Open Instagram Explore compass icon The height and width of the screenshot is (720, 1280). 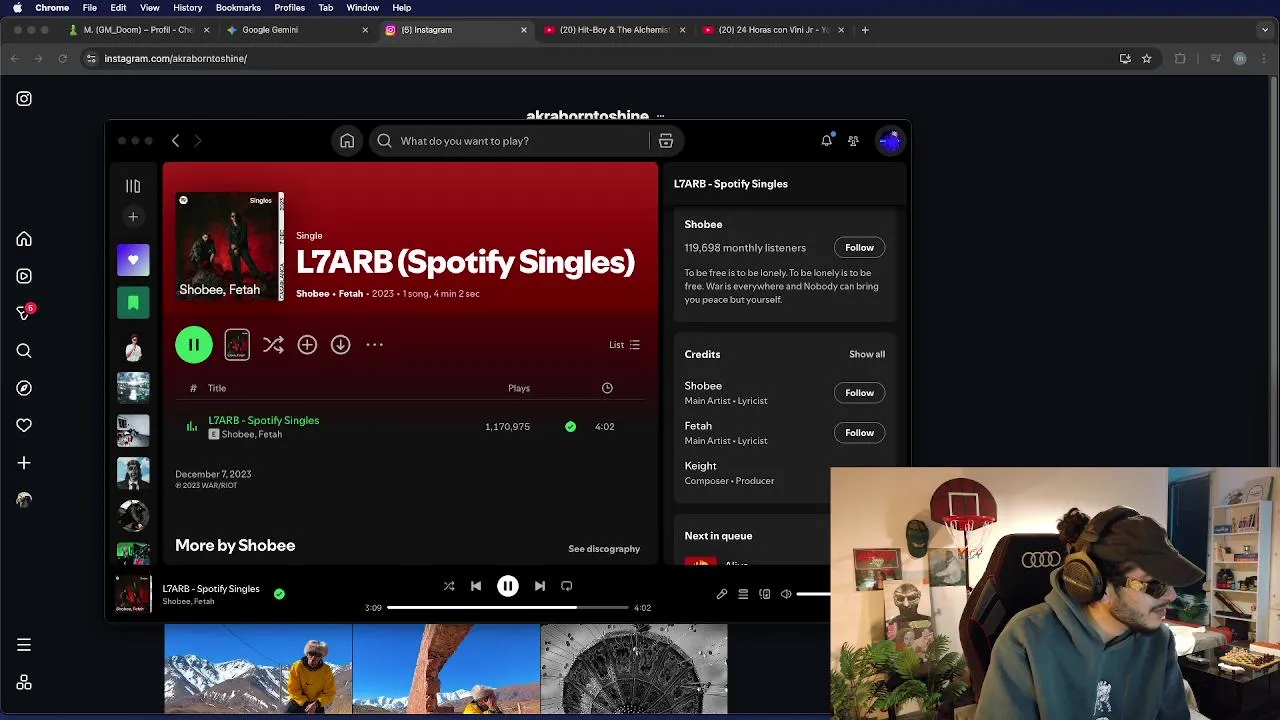[x=24, y=388]
